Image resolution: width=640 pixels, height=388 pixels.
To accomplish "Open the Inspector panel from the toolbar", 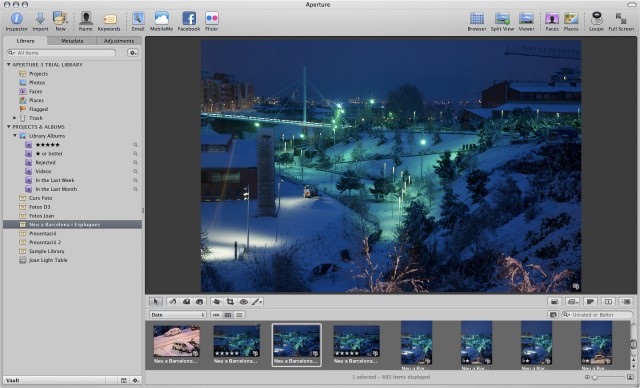I will click(16, 21).
